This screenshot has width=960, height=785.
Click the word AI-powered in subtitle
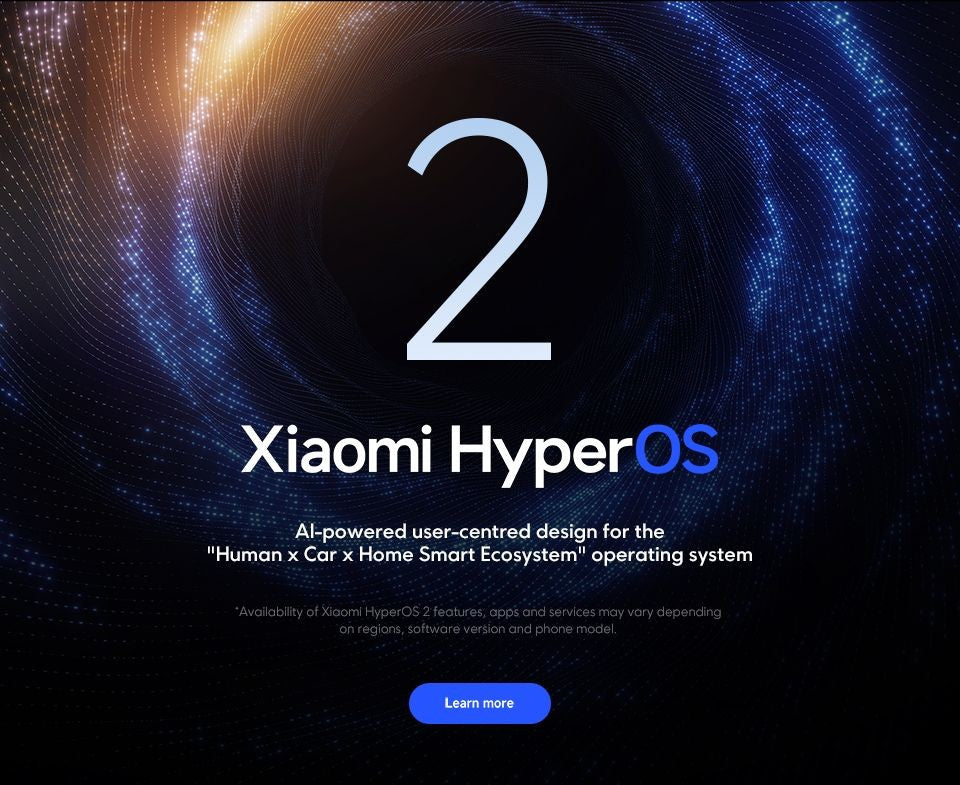[351, 531]
